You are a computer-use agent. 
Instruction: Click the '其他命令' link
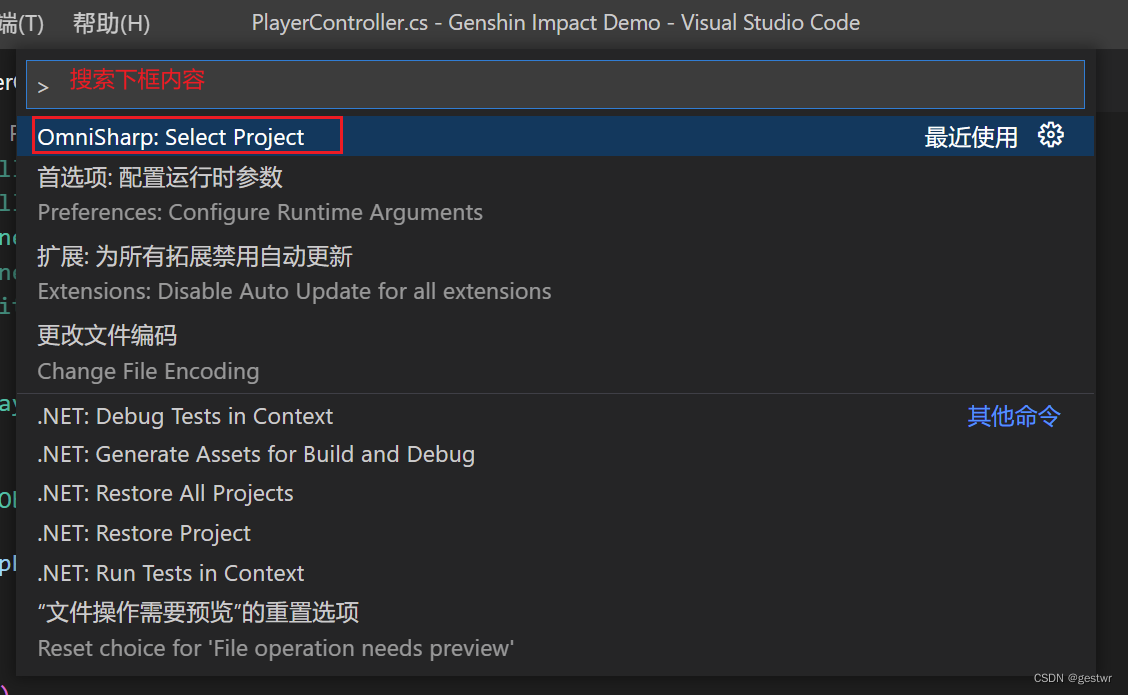tap(1013, 416)
